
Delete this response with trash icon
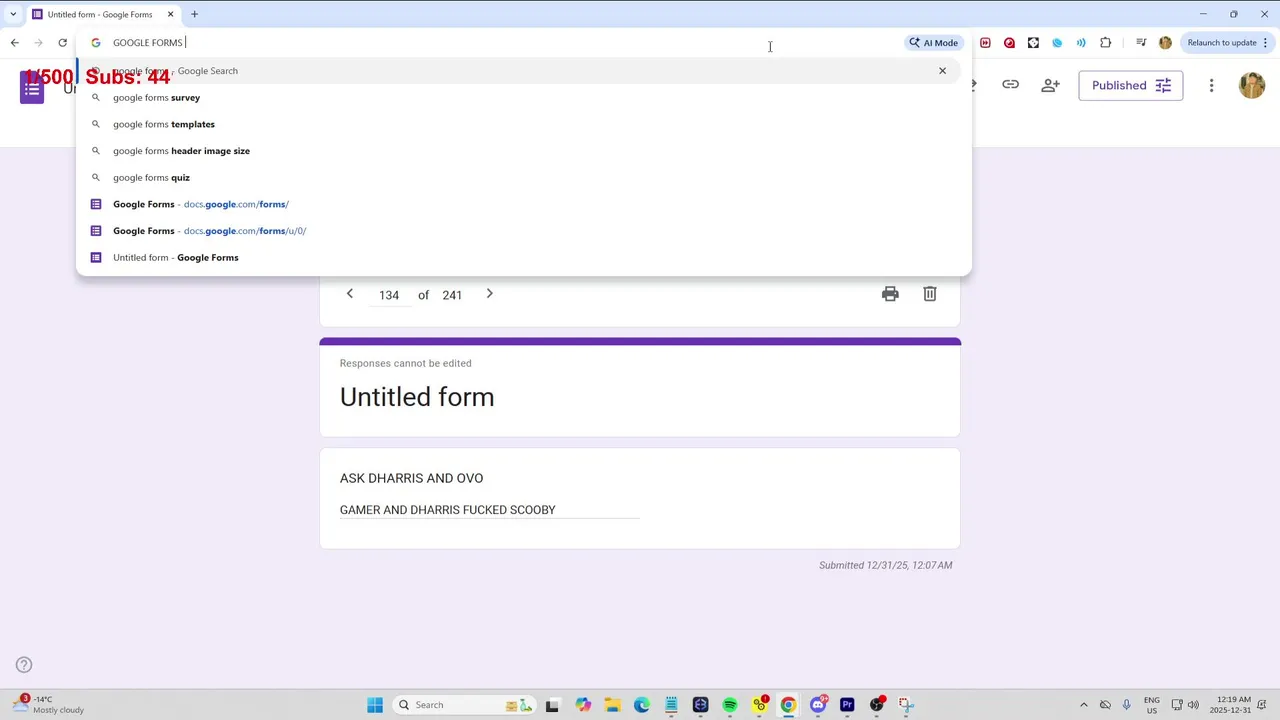point(930,294)
